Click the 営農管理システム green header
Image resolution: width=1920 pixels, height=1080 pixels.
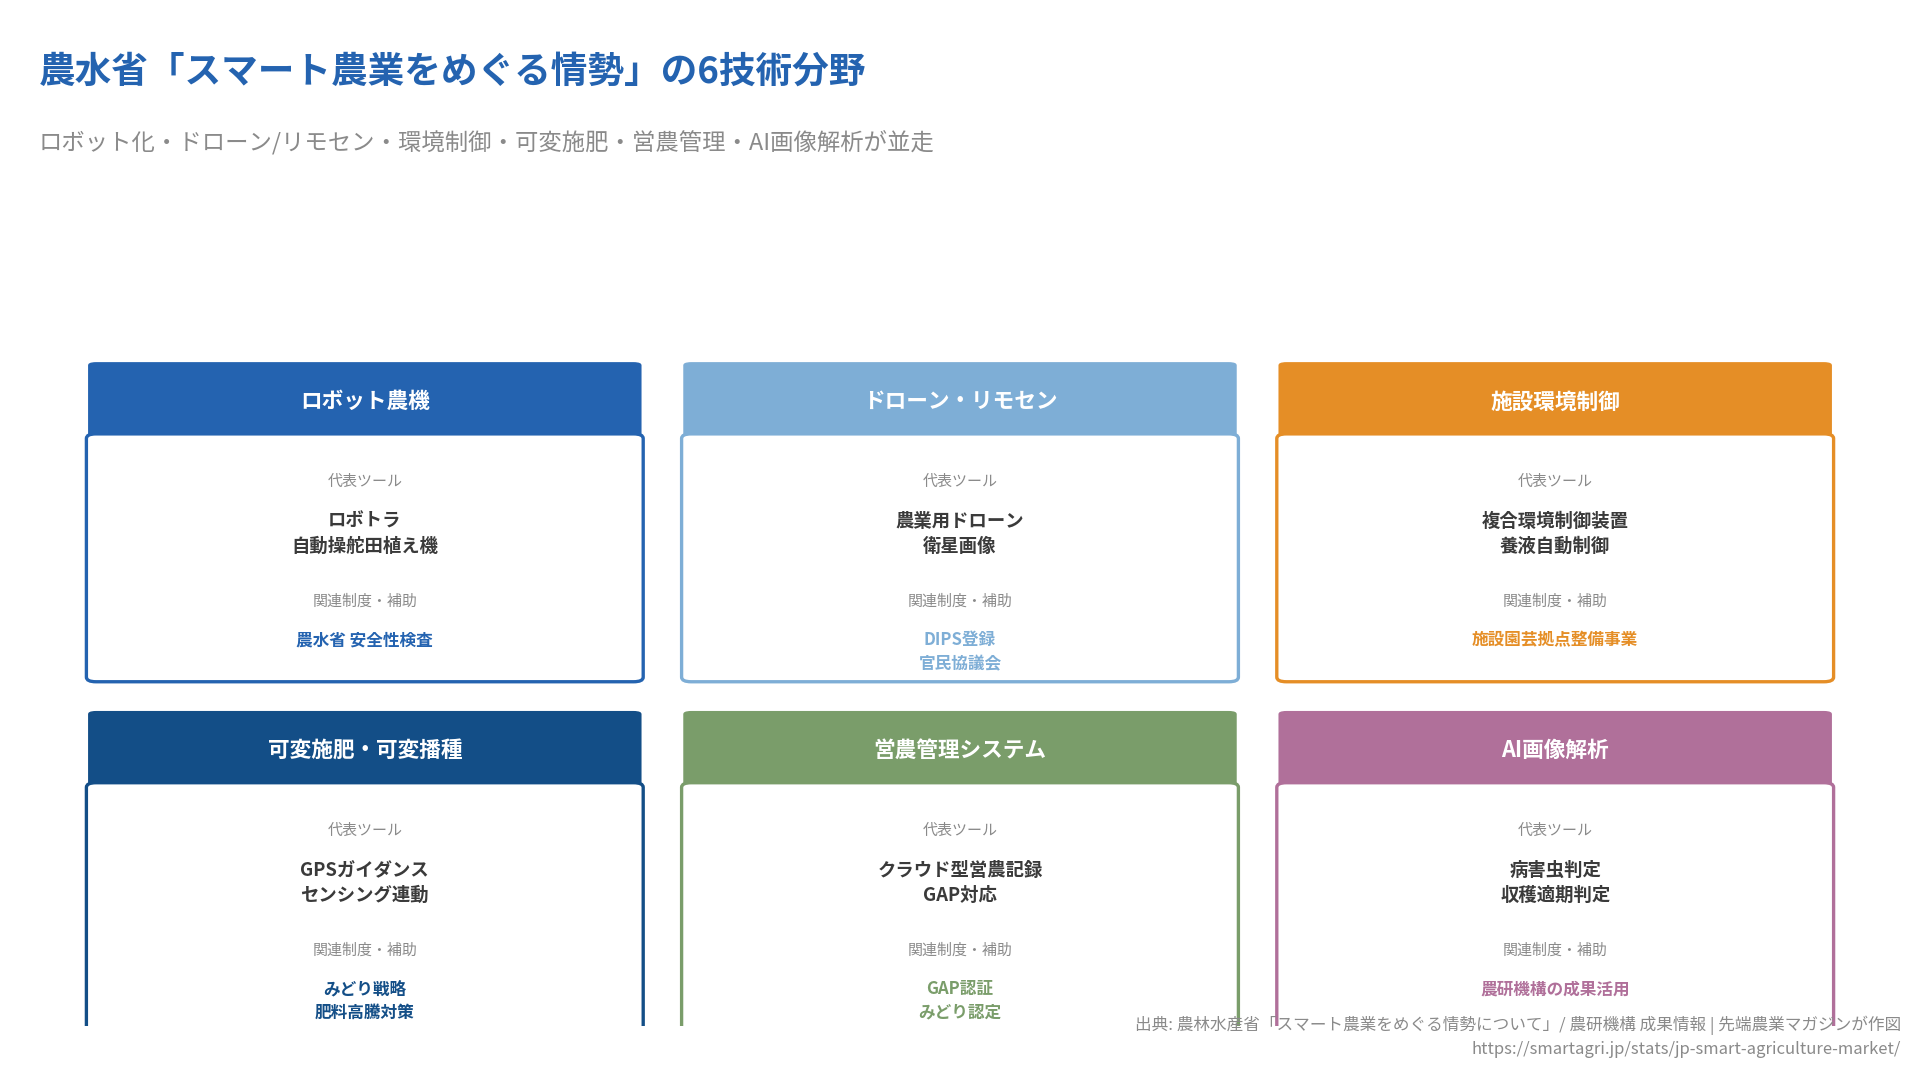960,749
